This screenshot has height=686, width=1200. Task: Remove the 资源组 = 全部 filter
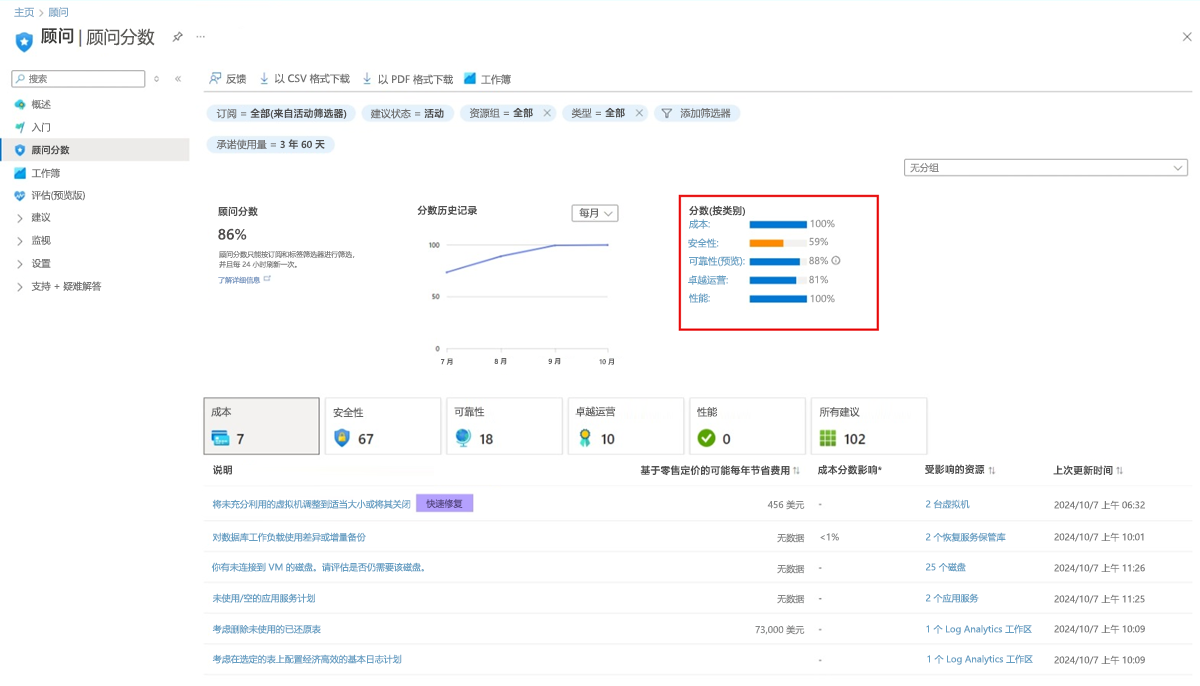pos(545,113)
